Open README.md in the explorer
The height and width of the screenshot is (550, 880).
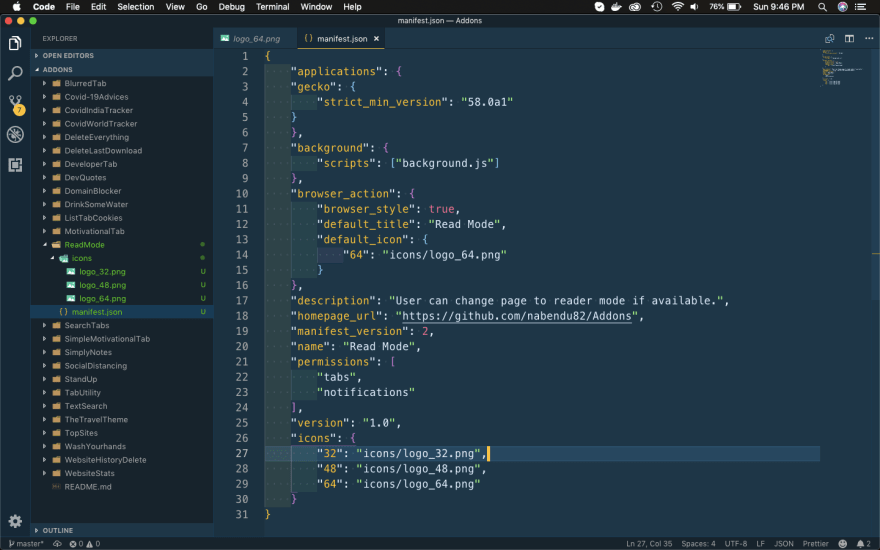click(x=88, y=487)
